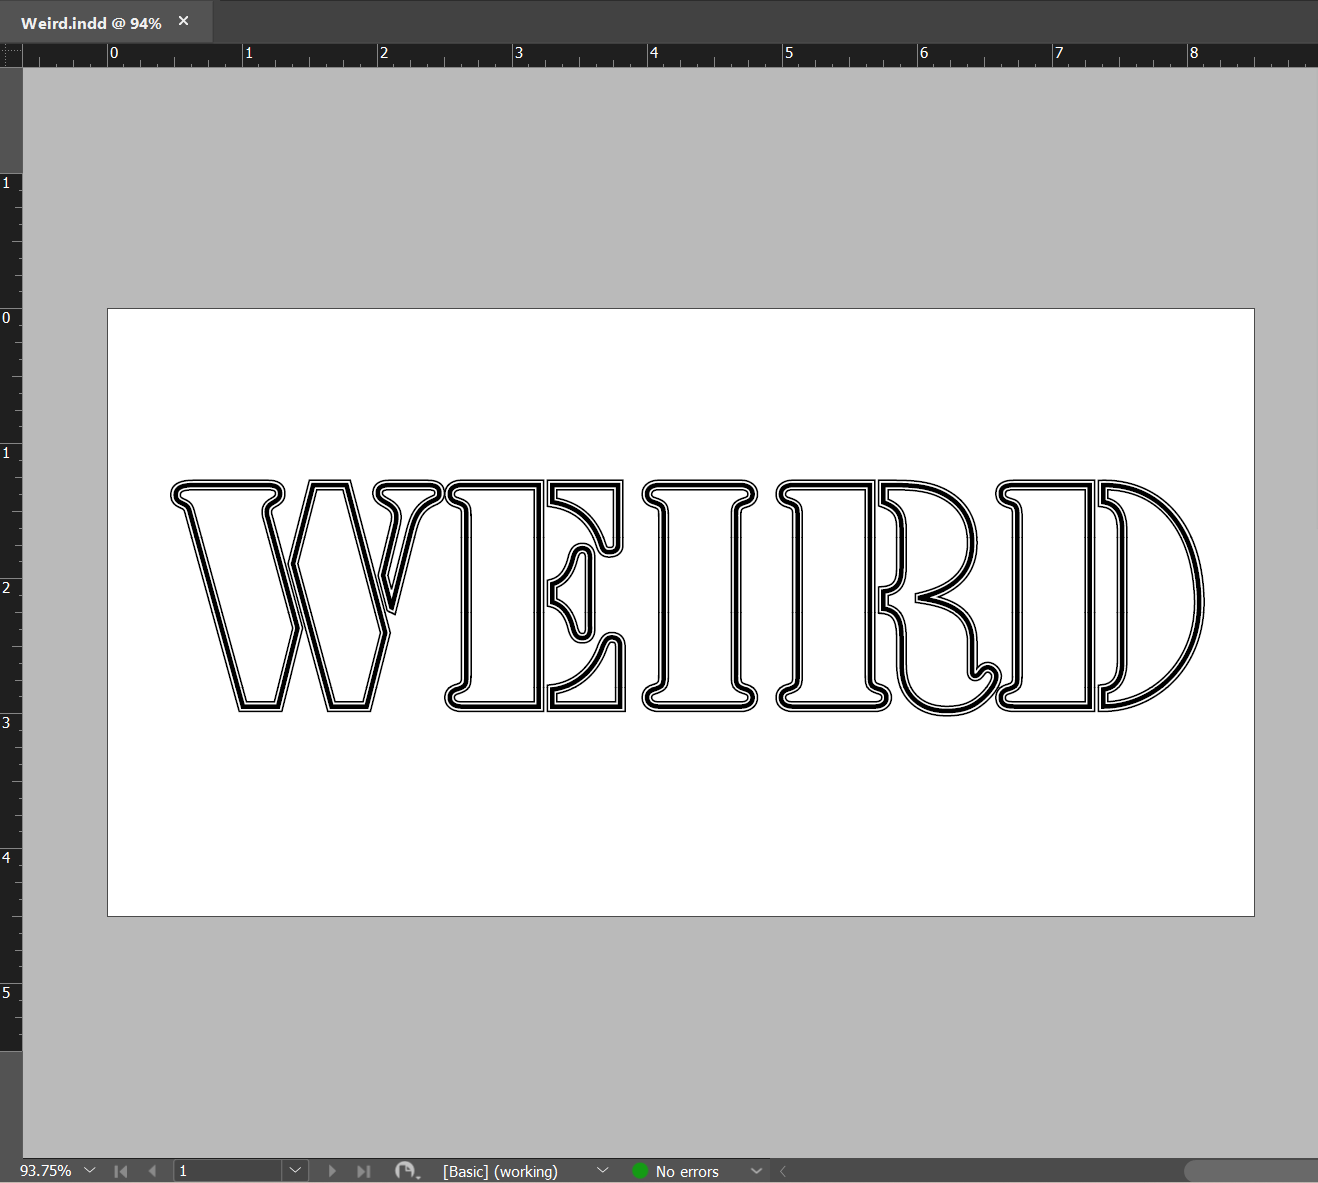Switch to the Weird.indd document tab
Viewport: 1318px width, 1183px height.
[90, 23]
